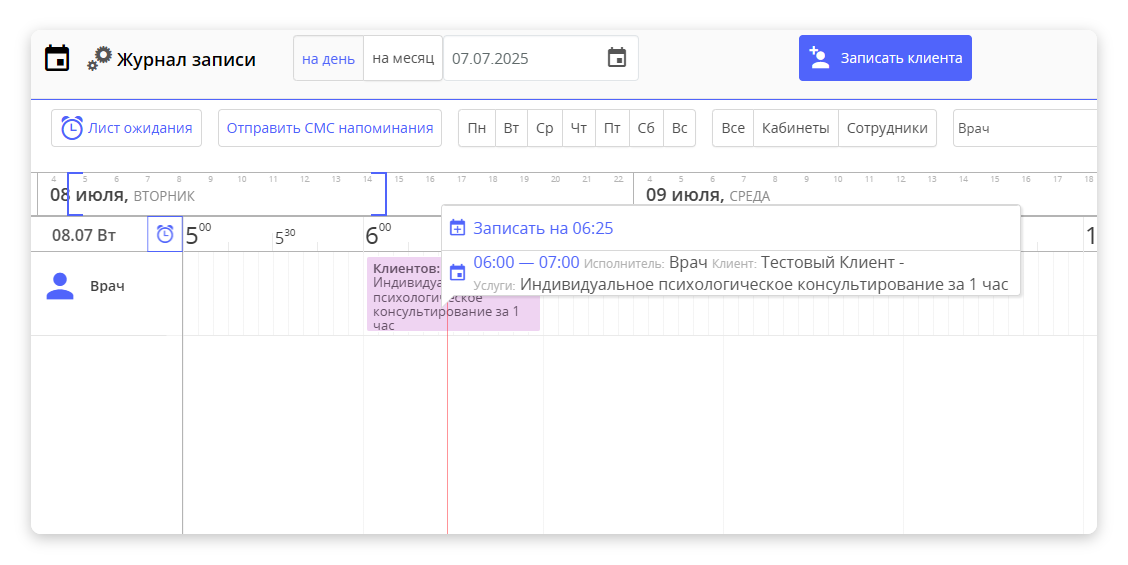
Task: Click the 07.07.2025 date input field
Action: [x=525, y=58]
